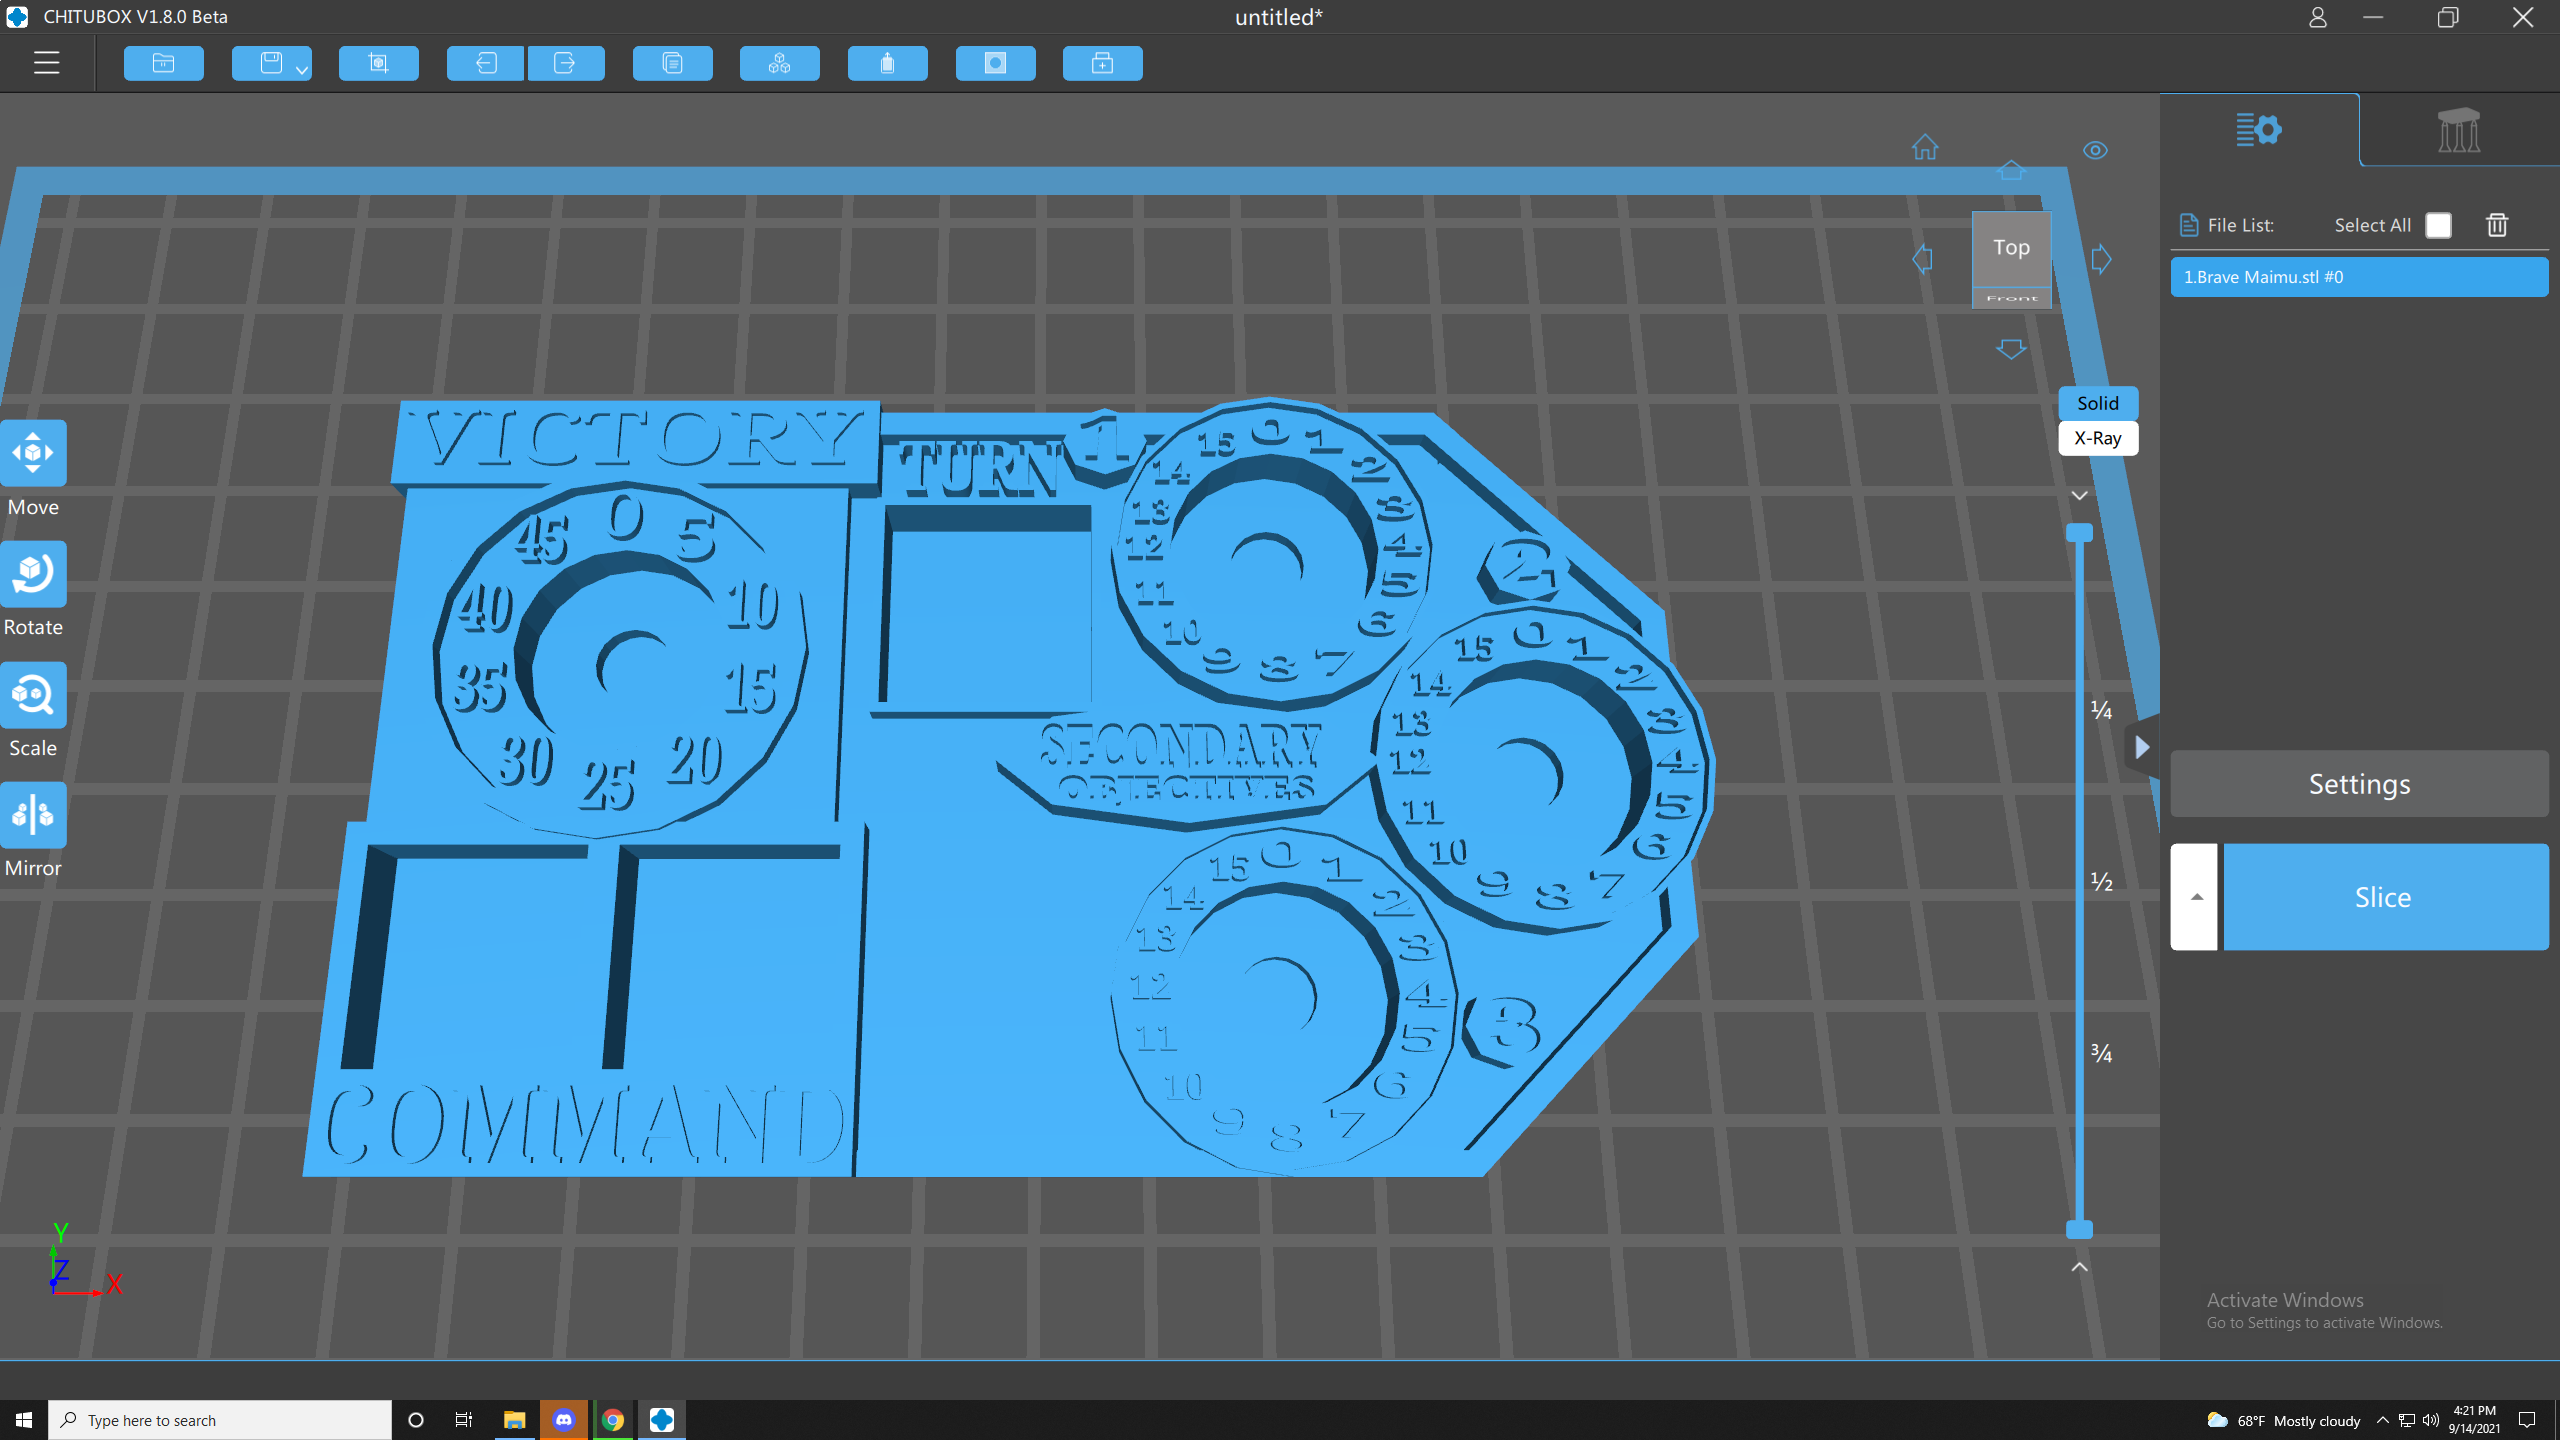Select the Rotate tool
The image size is (2560, 1440).
pyautogui.click(x=33, y=573)
